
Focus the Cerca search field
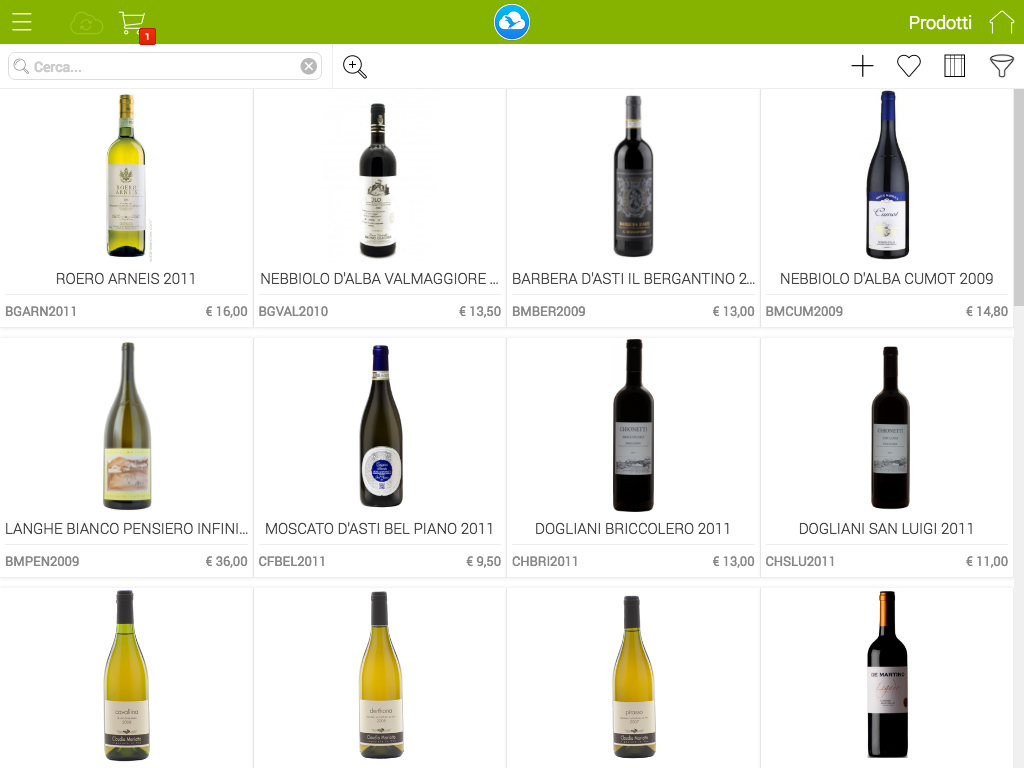pos(165,67)
